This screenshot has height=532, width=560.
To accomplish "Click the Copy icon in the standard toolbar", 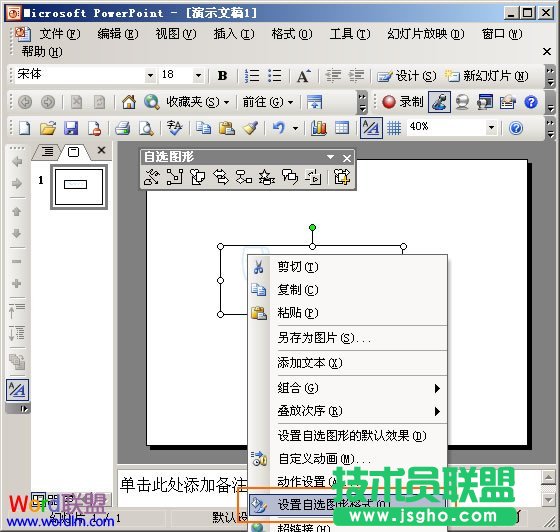I will 203,128.
